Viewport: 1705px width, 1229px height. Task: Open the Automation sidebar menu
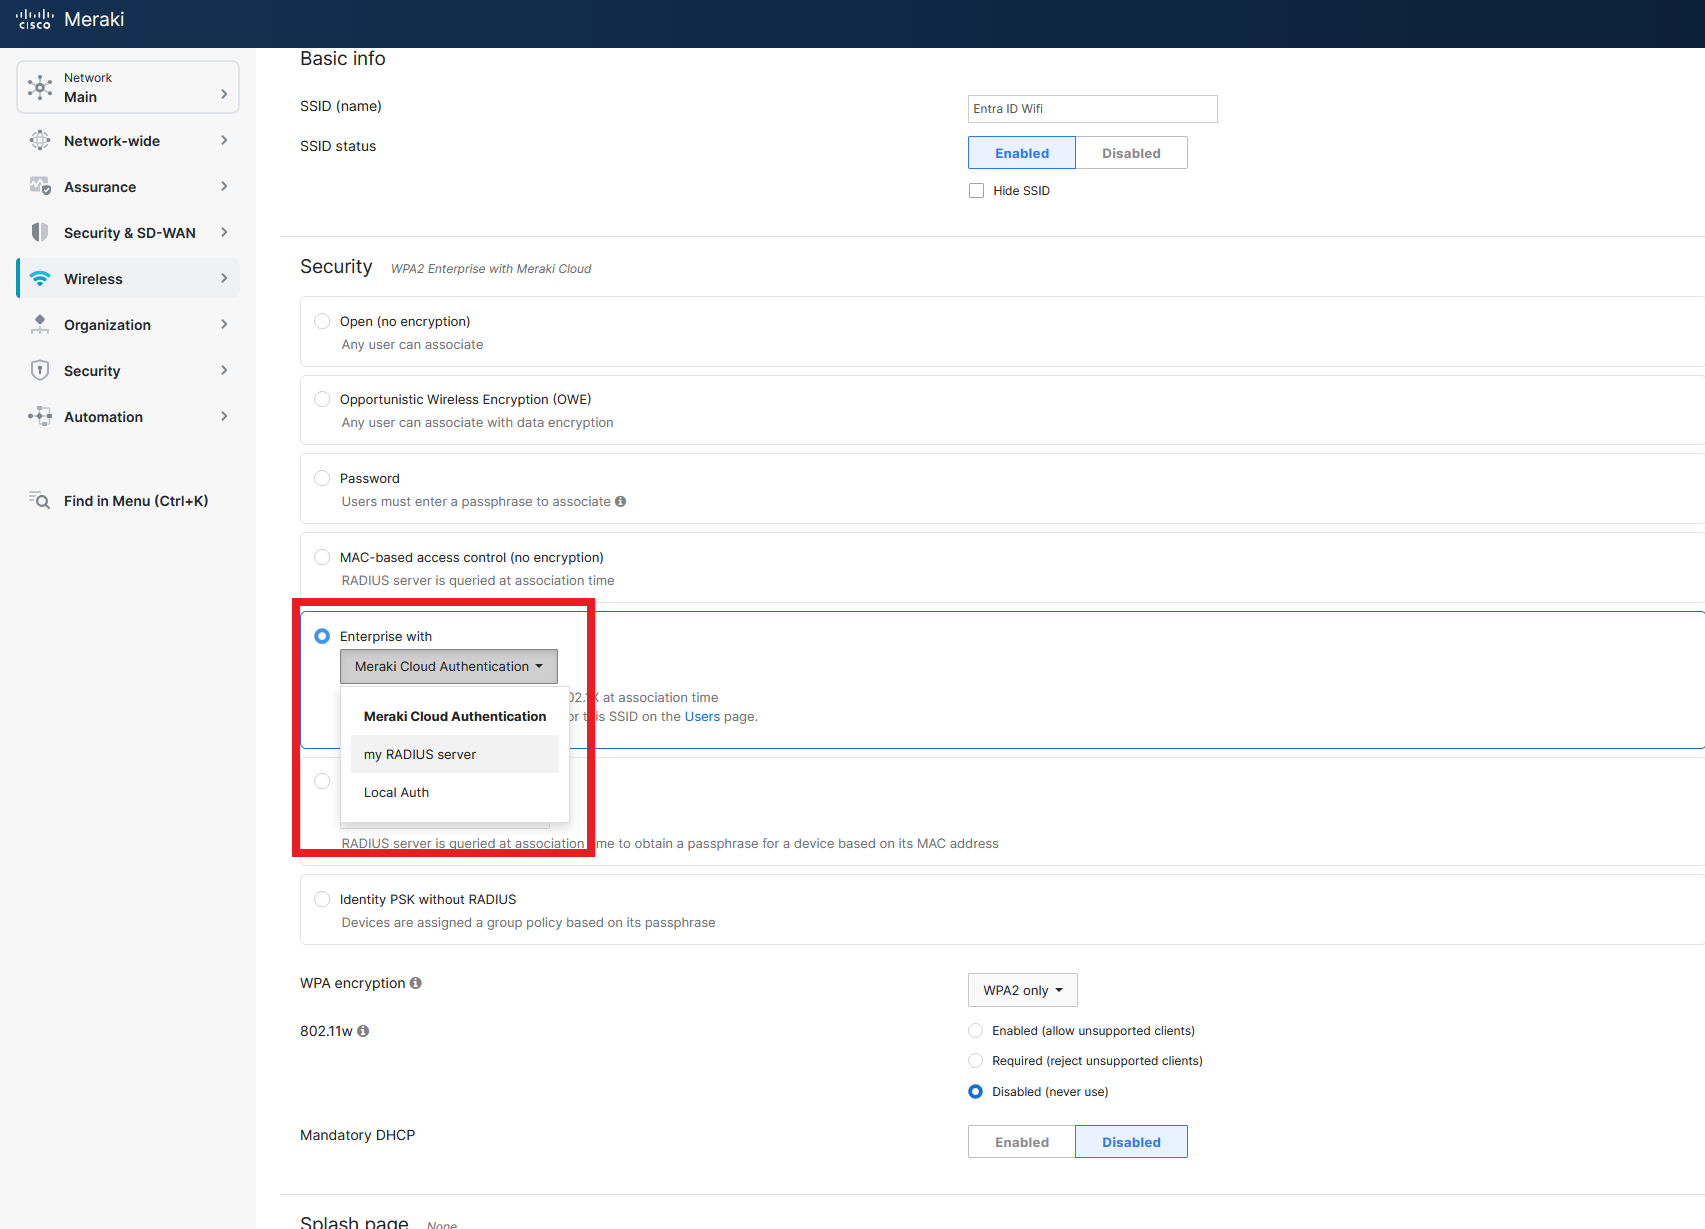(128, 417)
